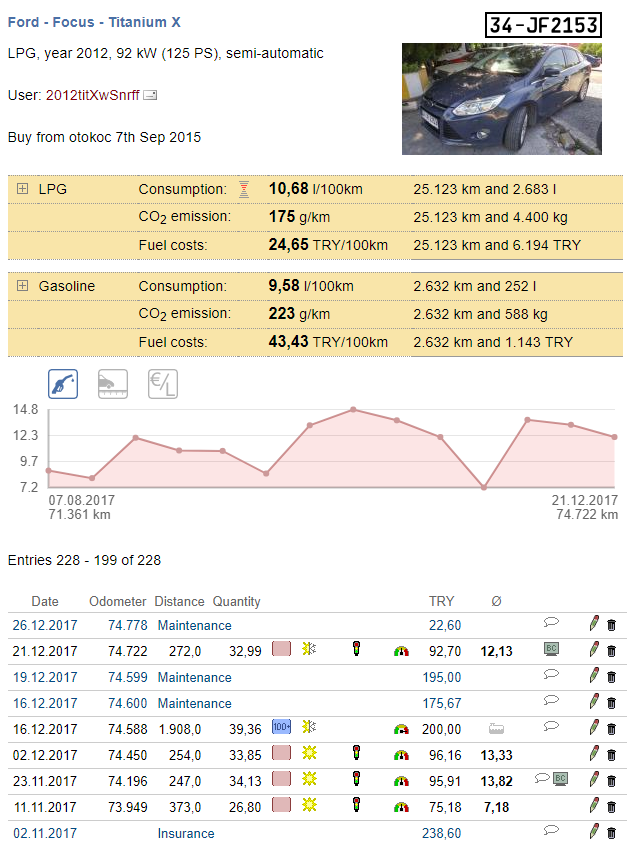Screen dimensions: 642x843
Task: Open Ford - Focus - Titanium X title link
Action: coord(94,22)
